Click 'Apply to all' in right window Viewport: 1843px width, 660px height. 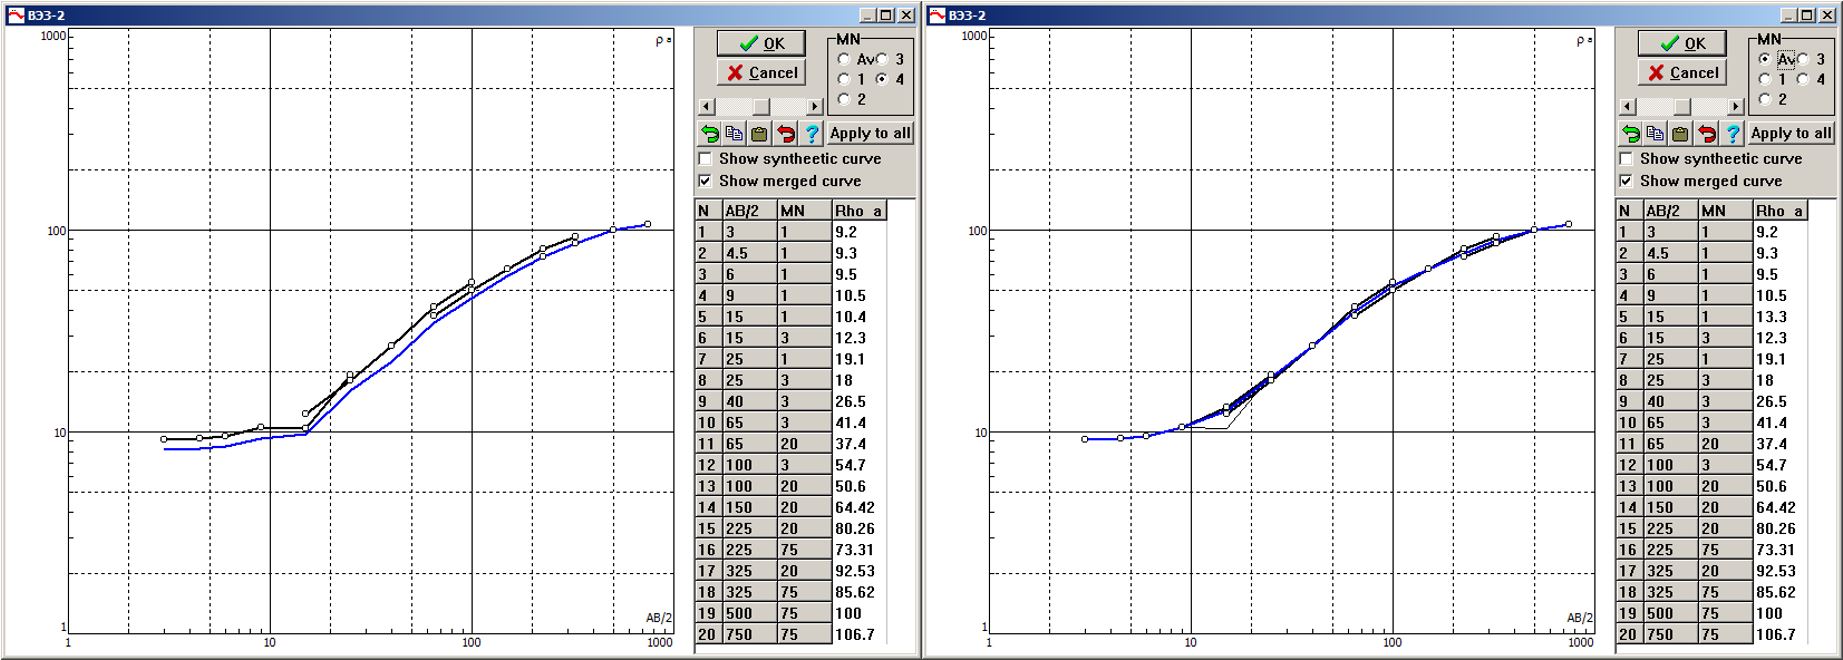pos(1791,133)
